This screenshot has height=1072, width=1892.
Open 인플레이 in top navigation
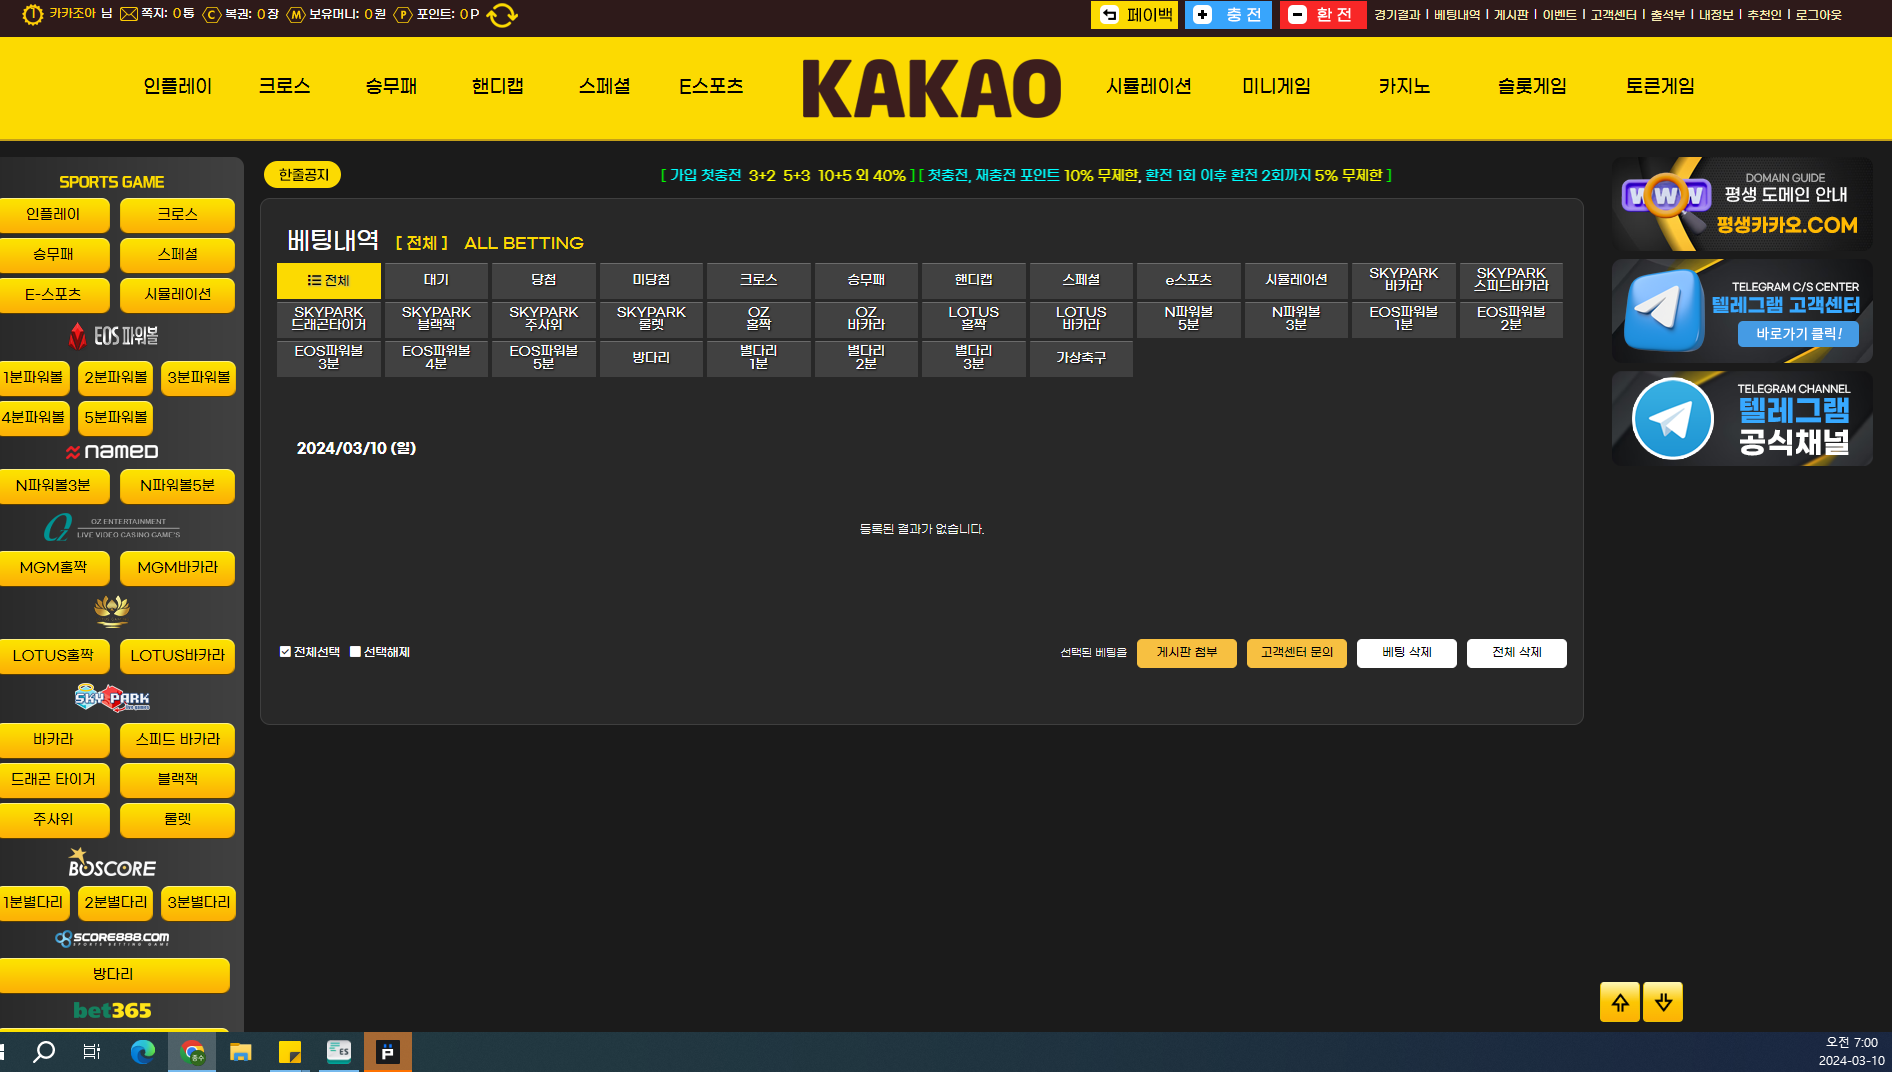click(x=178, y=87)
